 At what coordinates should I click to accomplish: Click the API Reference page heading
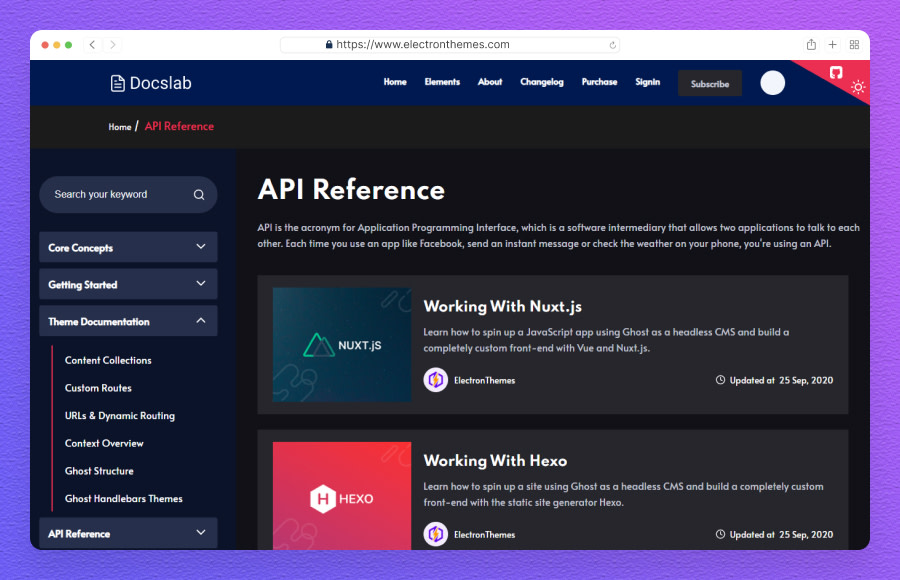point(351,190)
